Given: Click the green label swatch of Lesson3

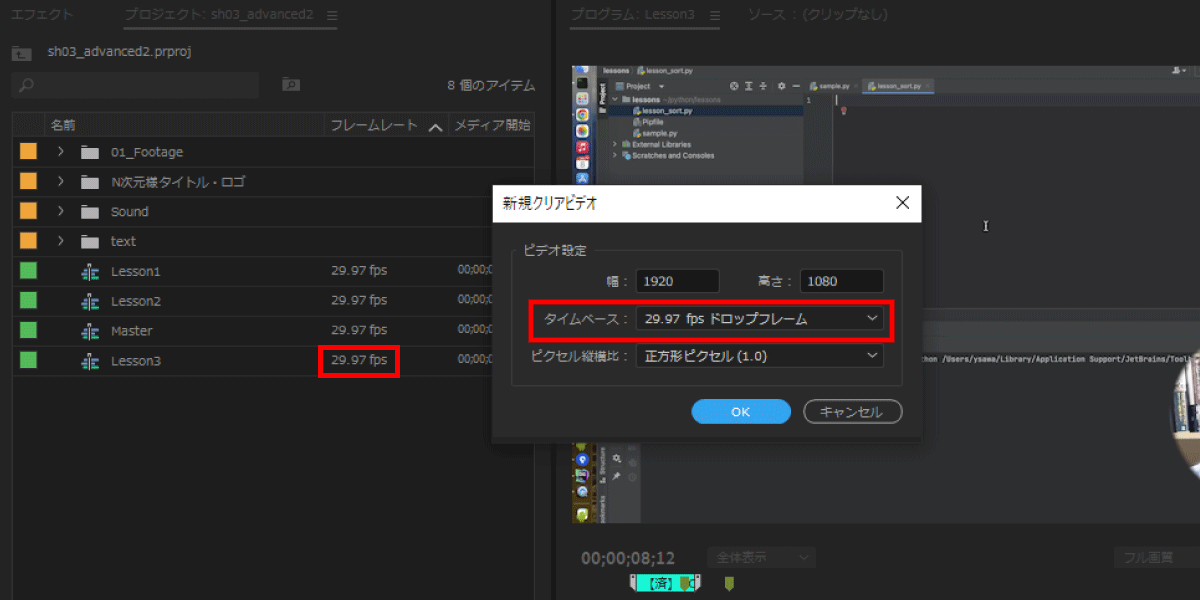Looking at the screenshot, I should tap(28, 361).
